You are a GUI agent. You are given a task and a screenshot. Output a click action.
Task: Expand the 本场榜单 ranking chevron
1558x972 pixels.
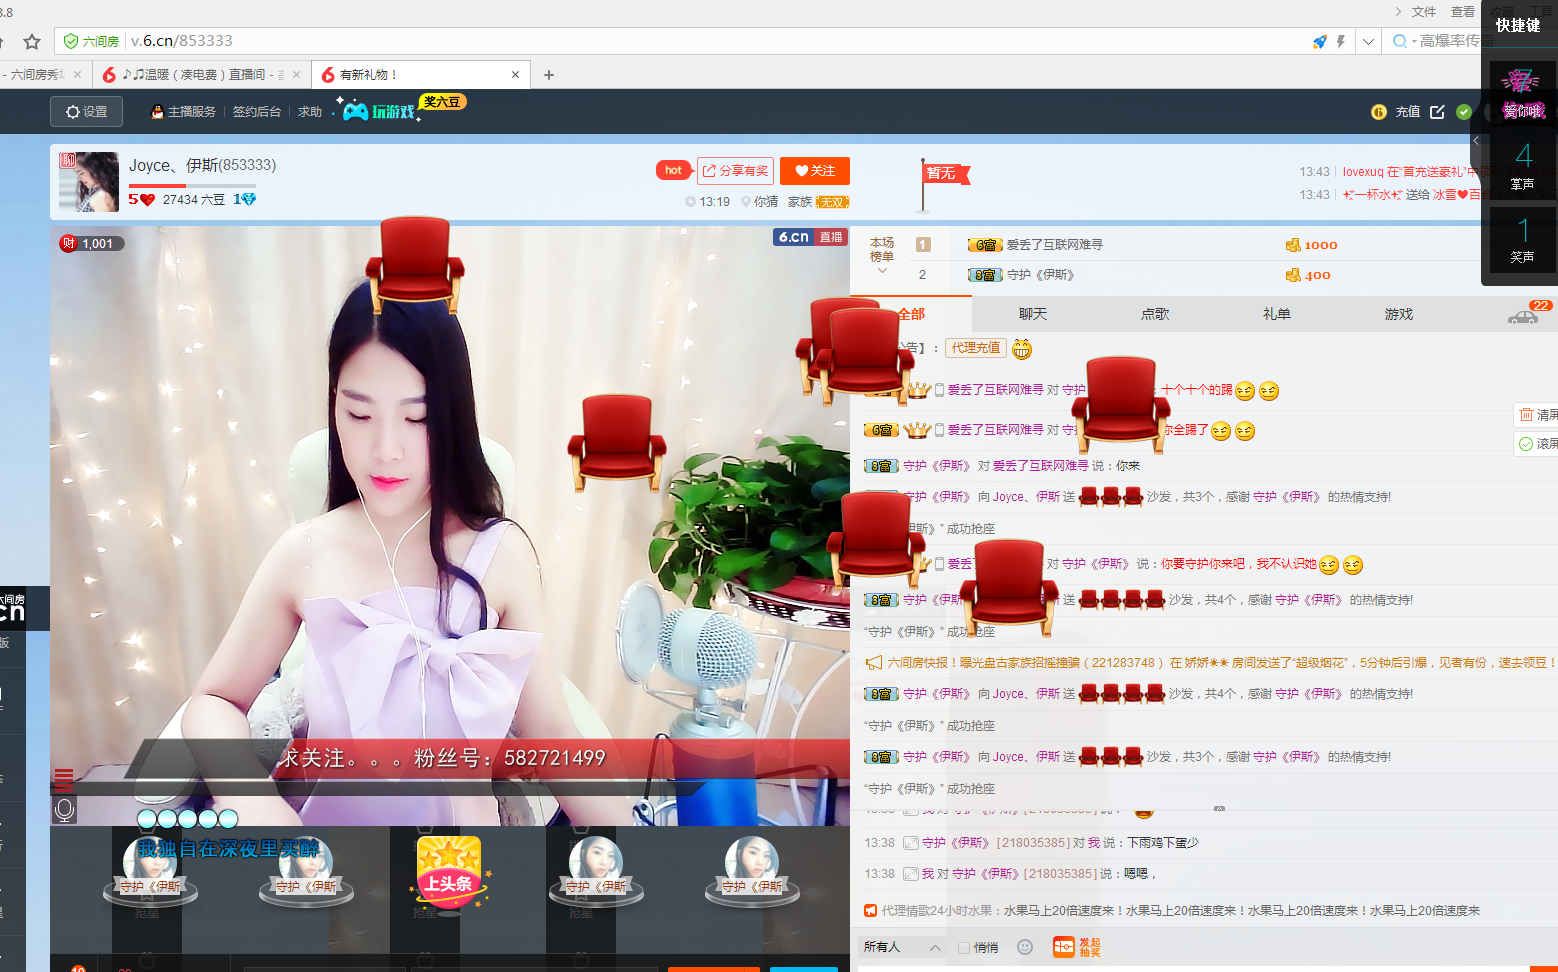(882, 270)
